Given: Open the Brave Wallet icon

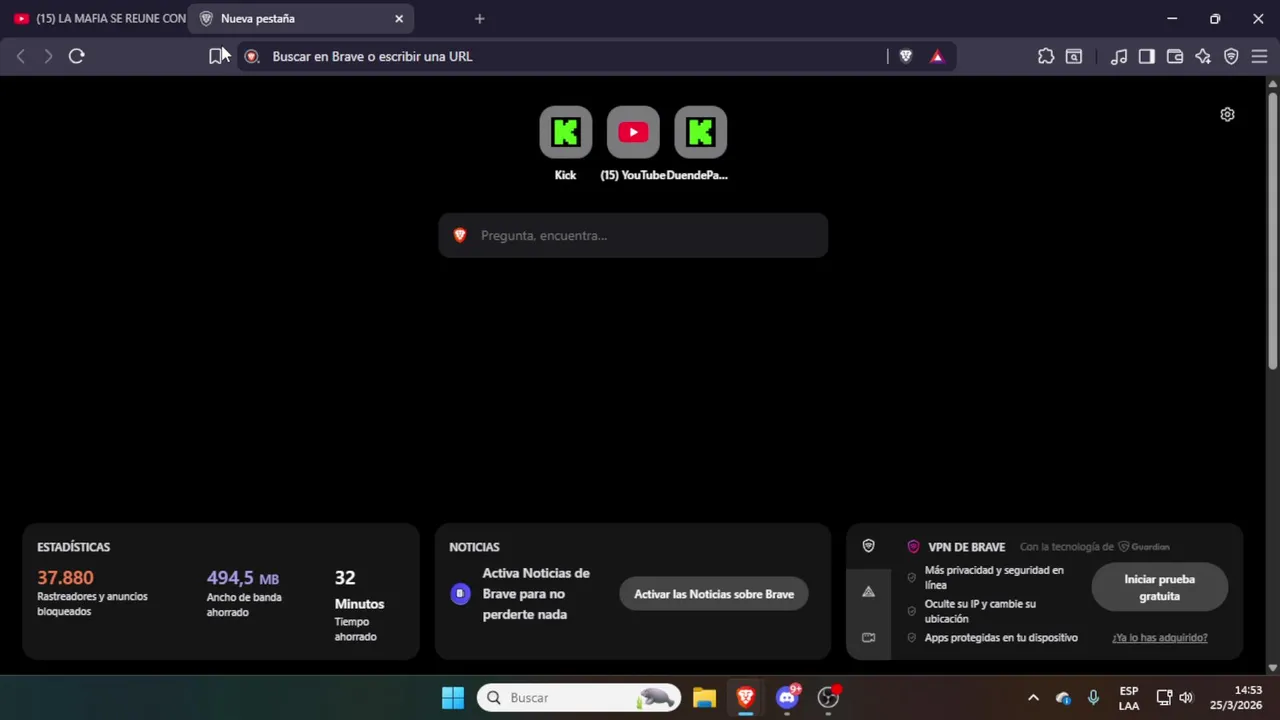Looking at the screenshot, I should click(x=1175, y=56).
